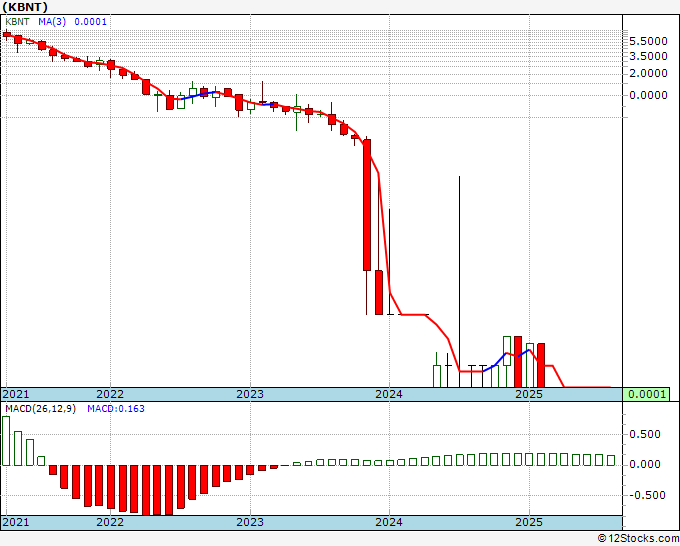This screenshot has height=546, width=680.
Task: Click the green KBNT legend label
Action: point(17,22)
